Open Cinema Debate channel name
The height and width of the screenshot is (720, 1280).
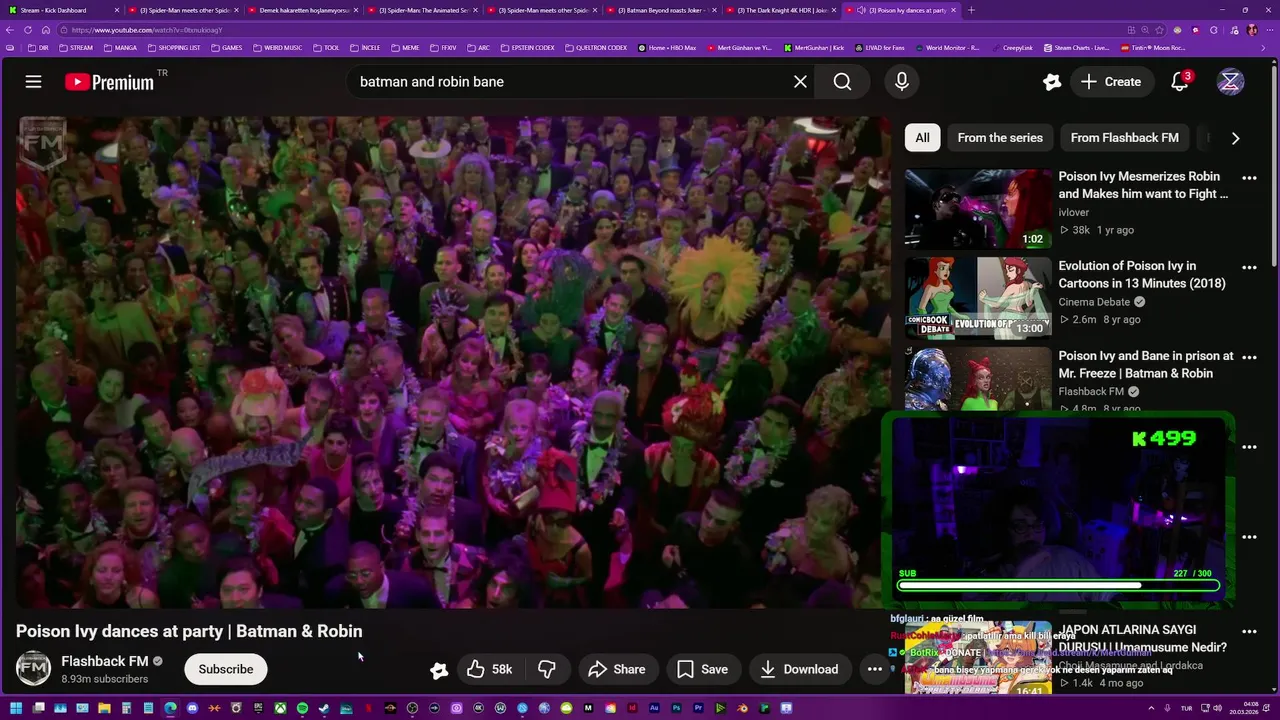pos(1094,302)
